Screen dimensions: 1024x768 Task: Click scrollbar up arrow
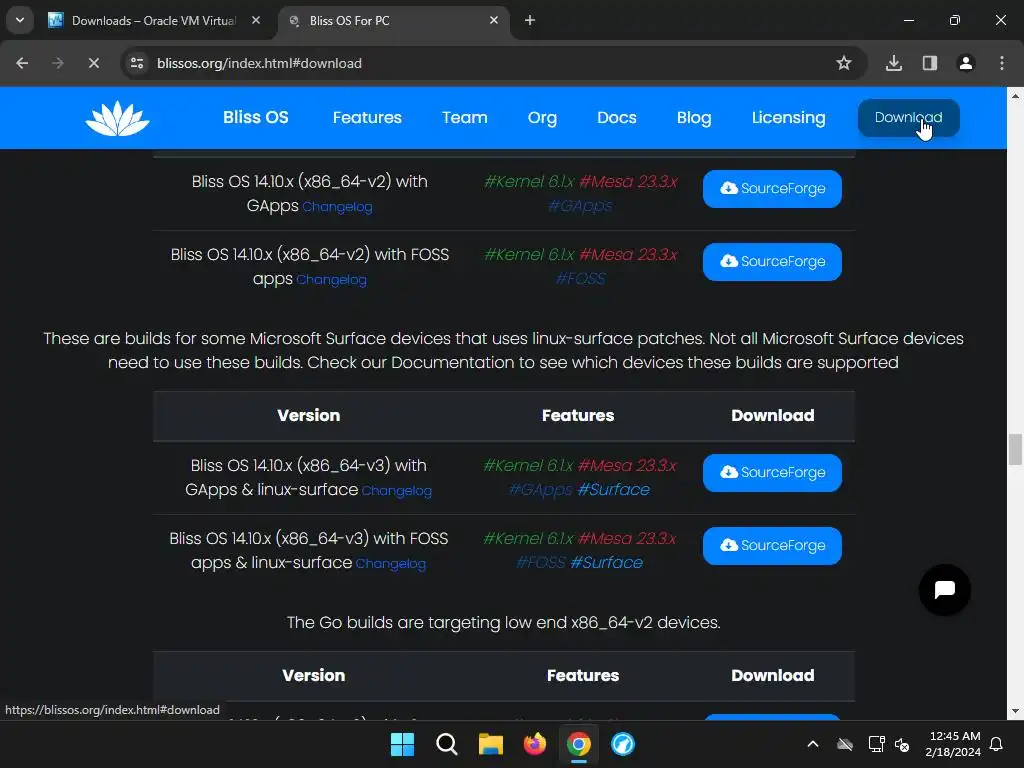[1015, 96]
